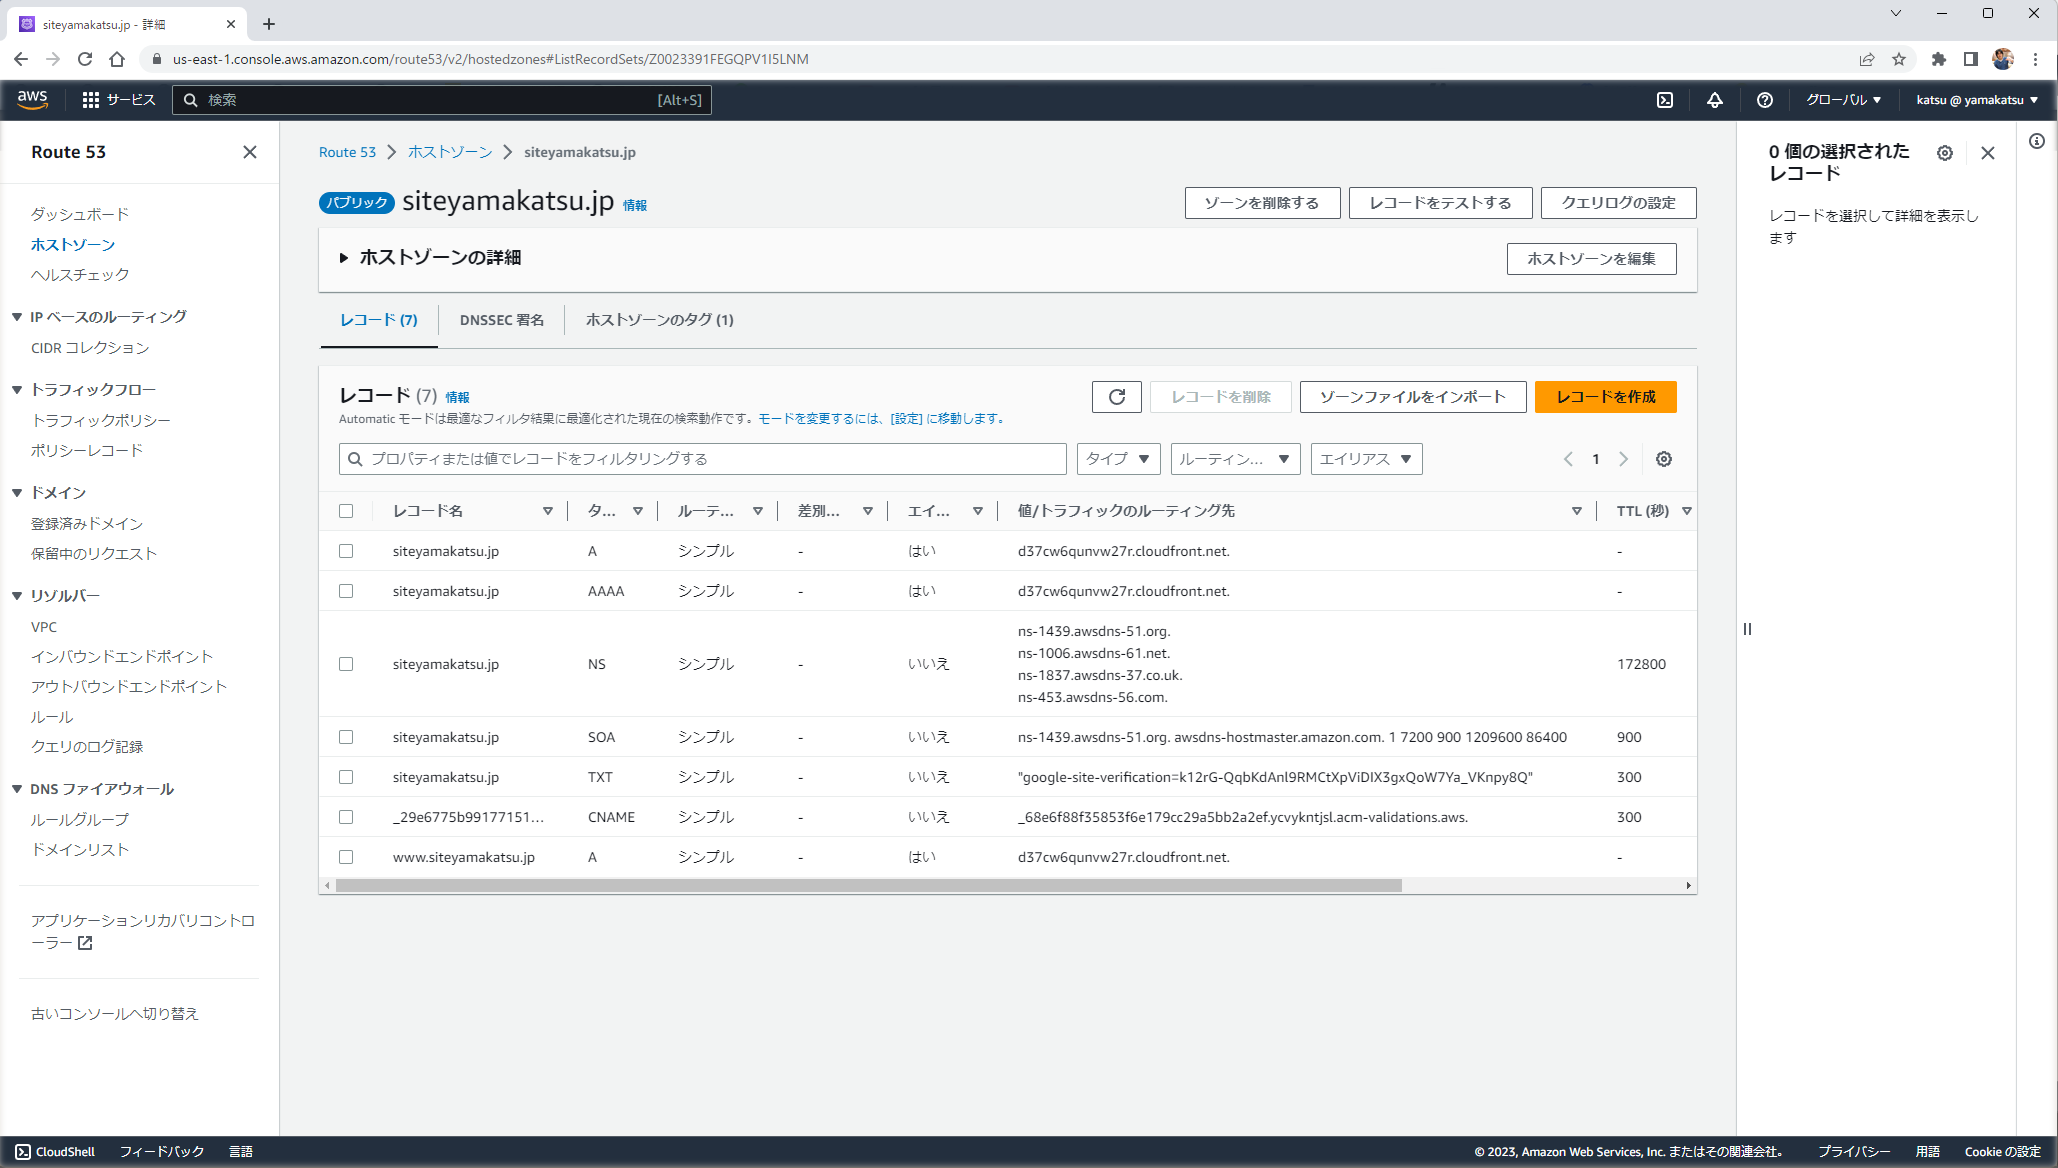
Task: Switch to the レコード (7) tab
Action: point(379,320)
